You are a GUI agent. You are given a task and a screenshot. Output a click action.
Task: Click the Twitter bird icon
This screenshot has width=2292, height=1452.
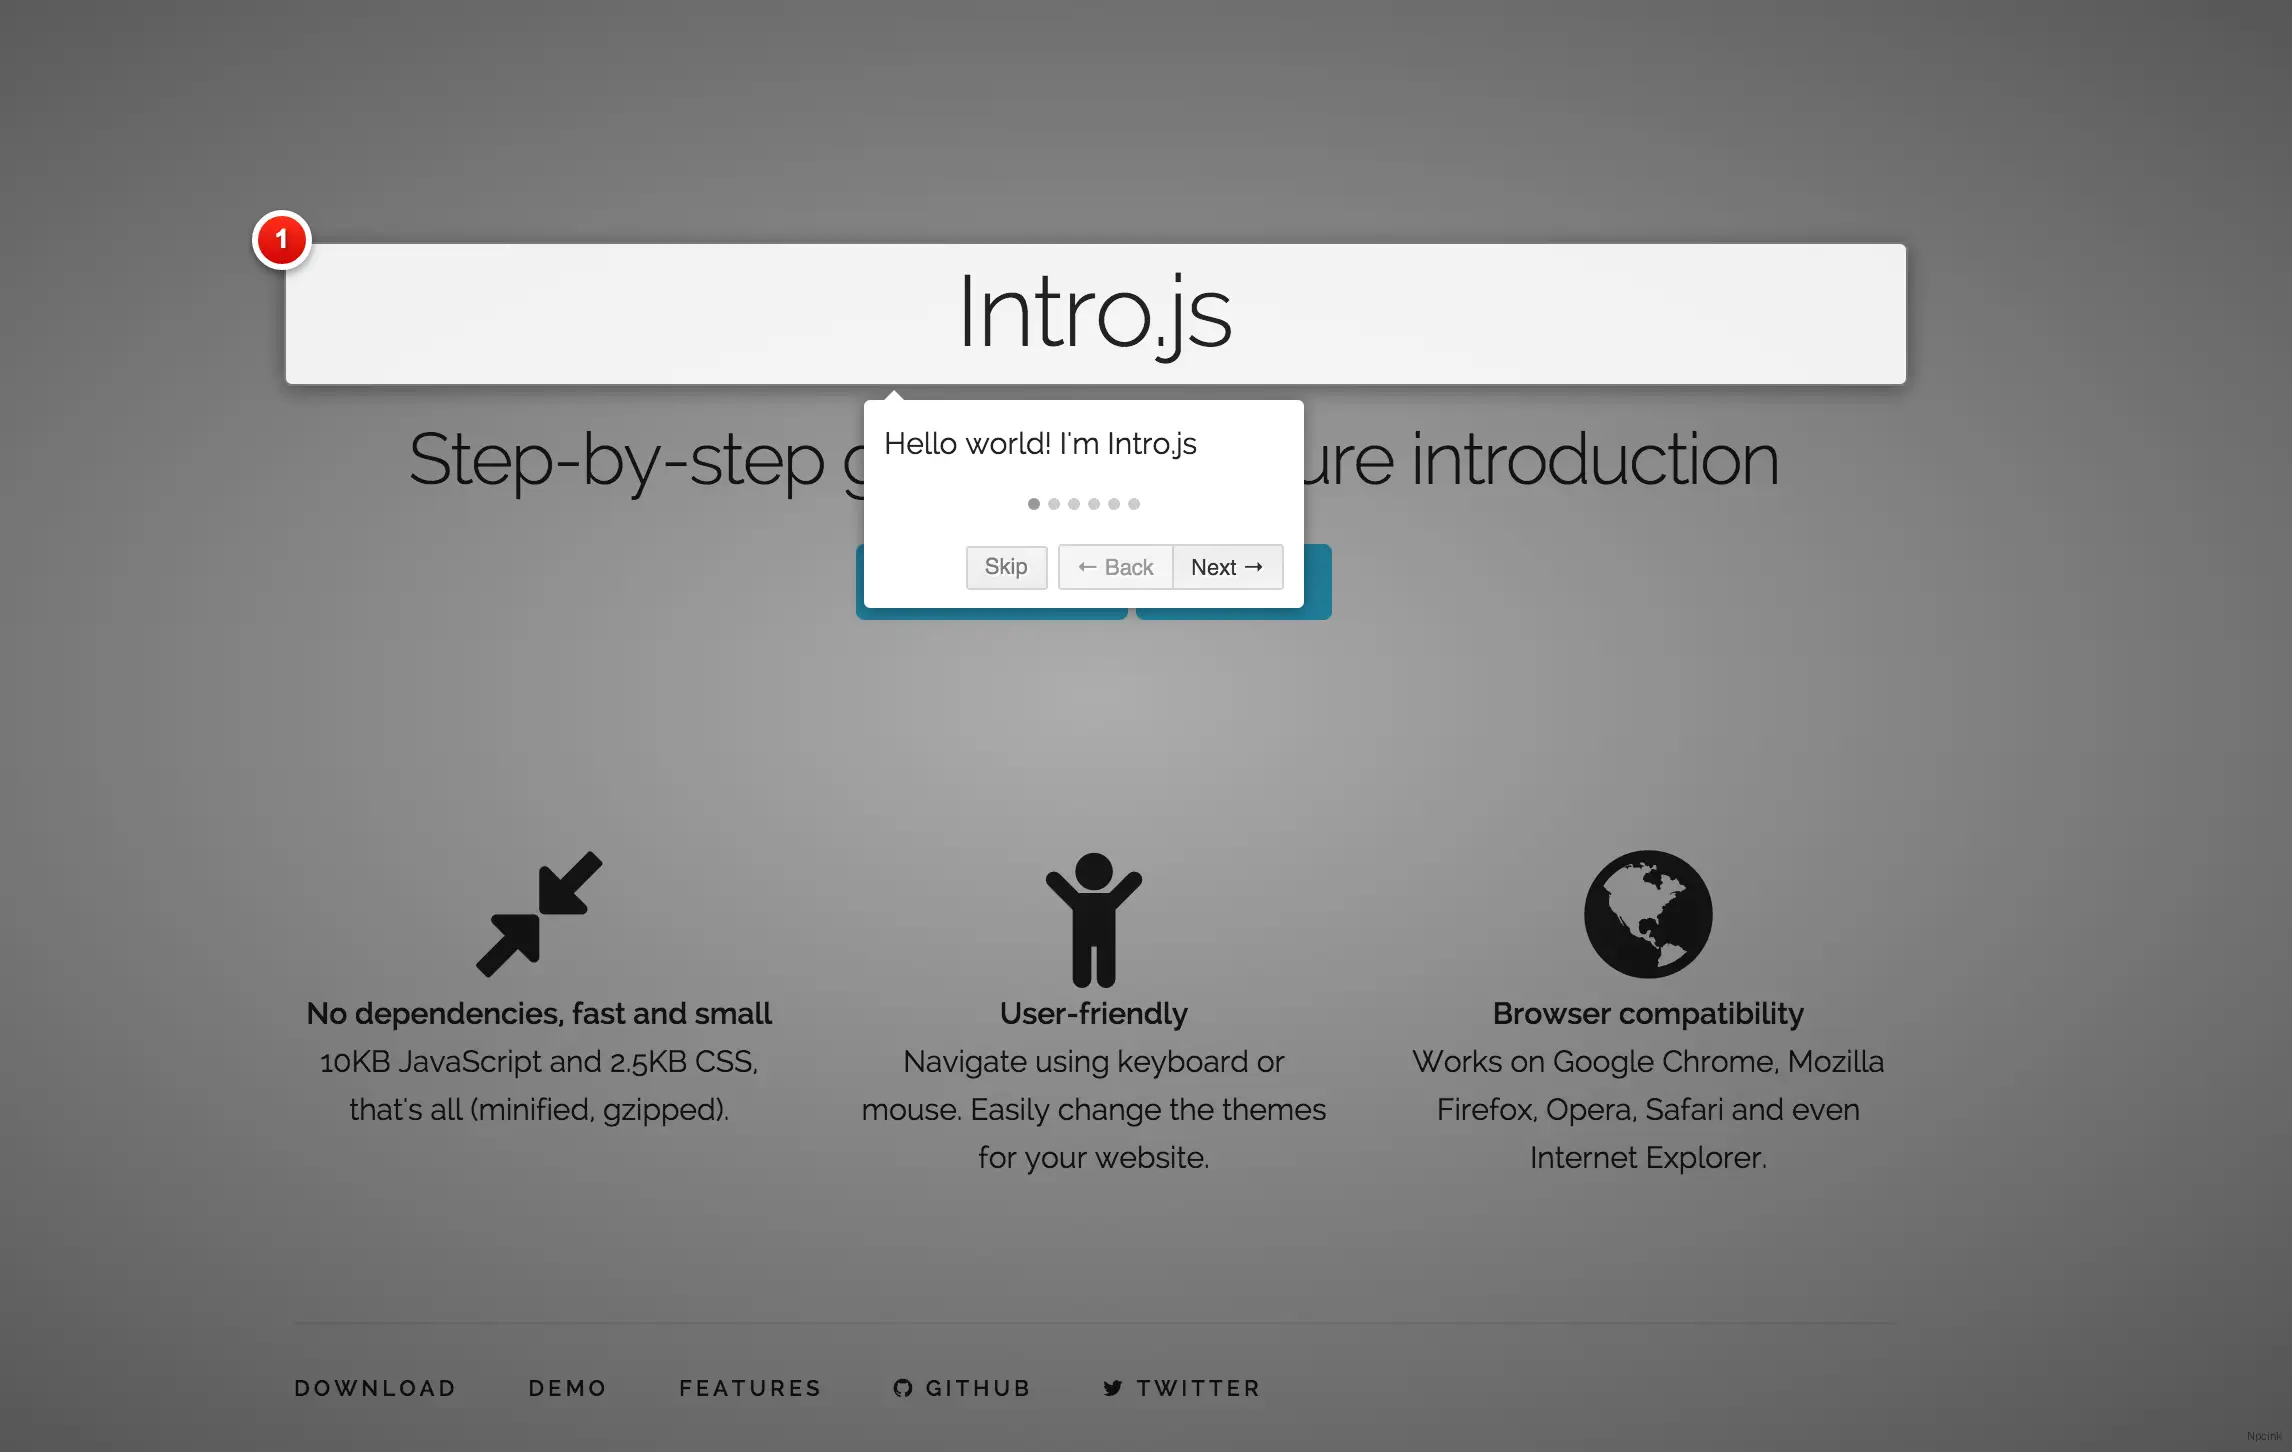pyautogui.click(x=1112, y=1388)
